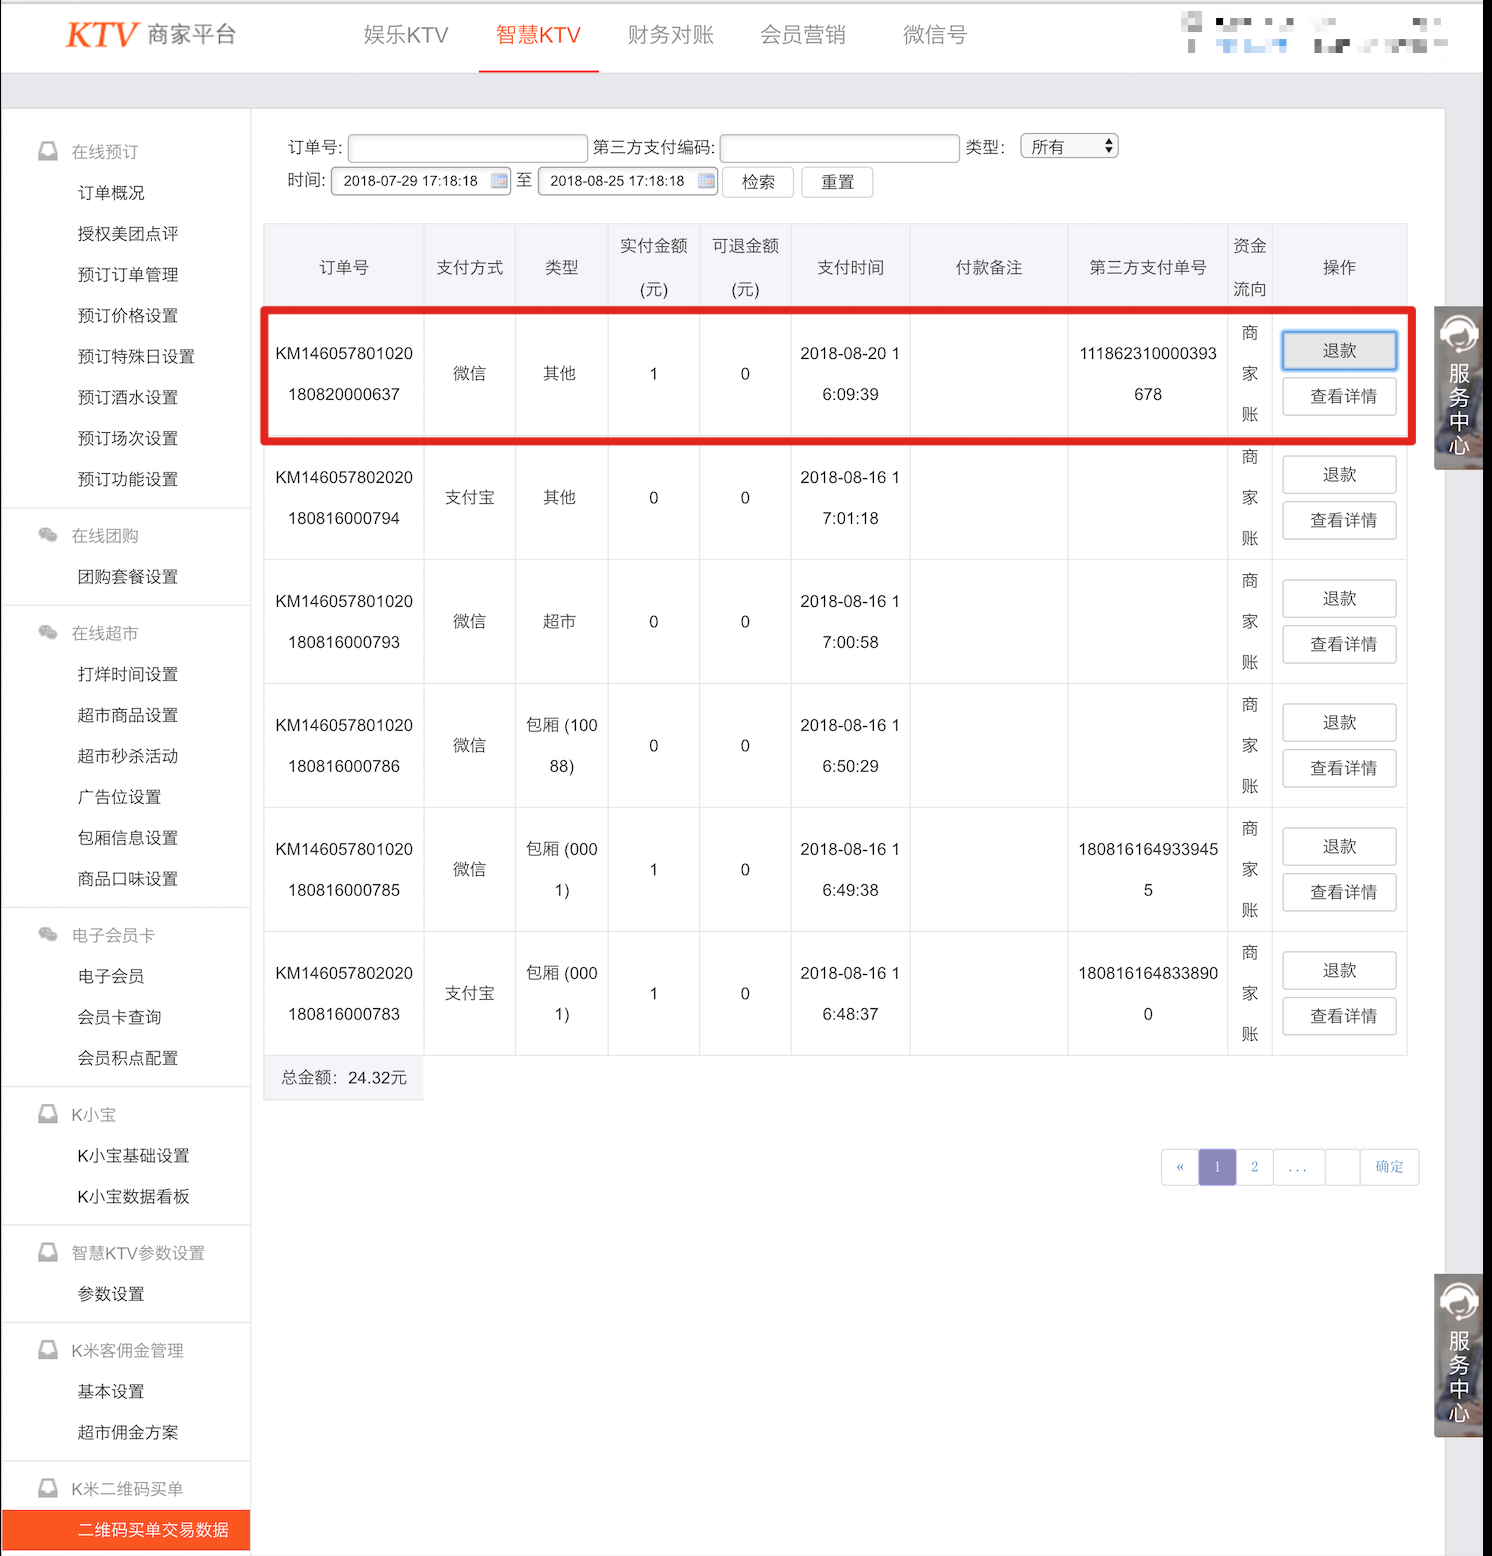The height and width of the screenshot is (1556, 1492).
Task: Open 参数设置 in sidebar
Action: click(111, 1294)
